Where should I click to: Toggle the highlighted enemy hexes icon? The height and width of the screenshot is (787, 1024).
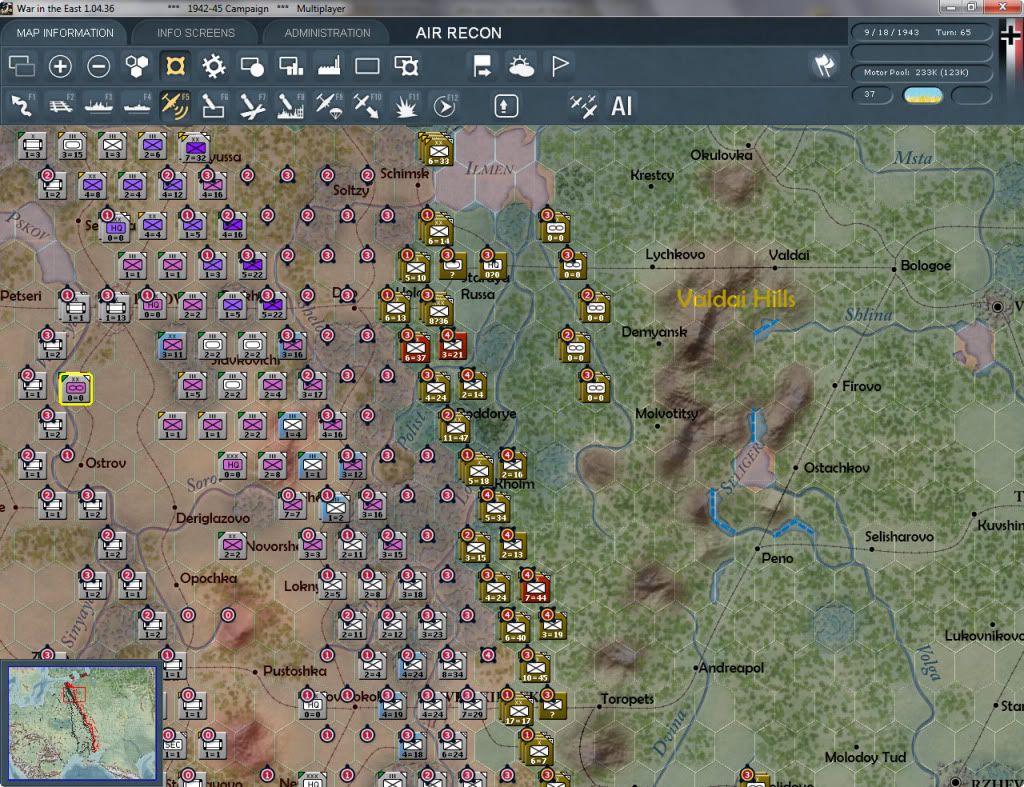175,66
